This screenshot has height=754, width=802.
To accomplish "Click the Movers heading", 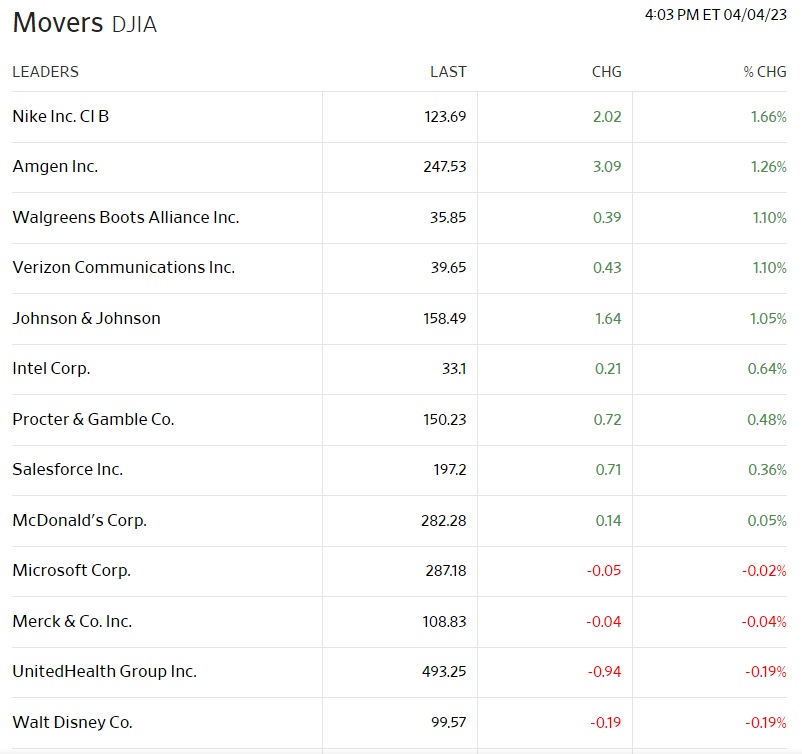I will tap(58, 23).
